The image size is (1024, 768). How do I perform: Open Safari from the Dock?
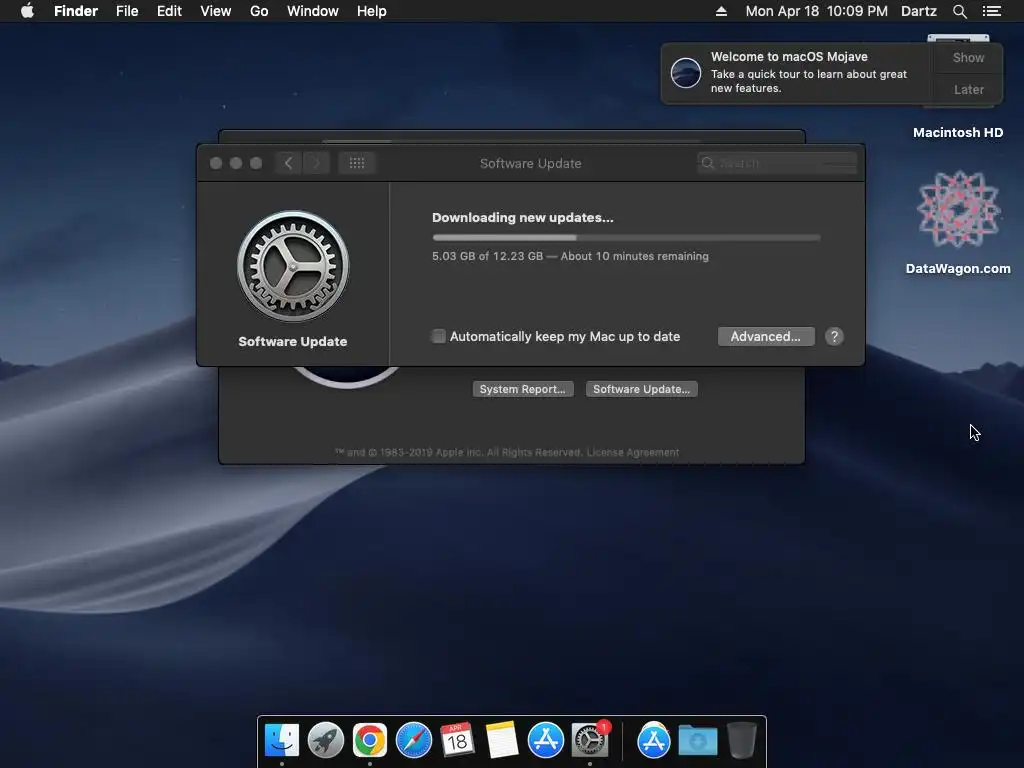(x=414, y=740)
